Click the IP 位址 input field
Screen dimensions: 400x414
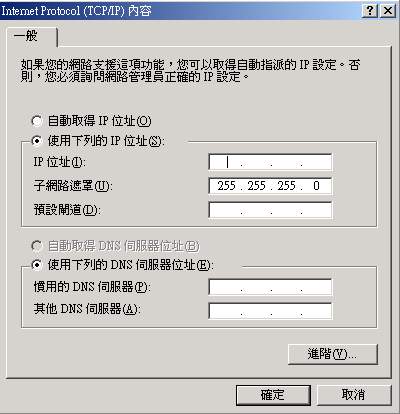270,162
